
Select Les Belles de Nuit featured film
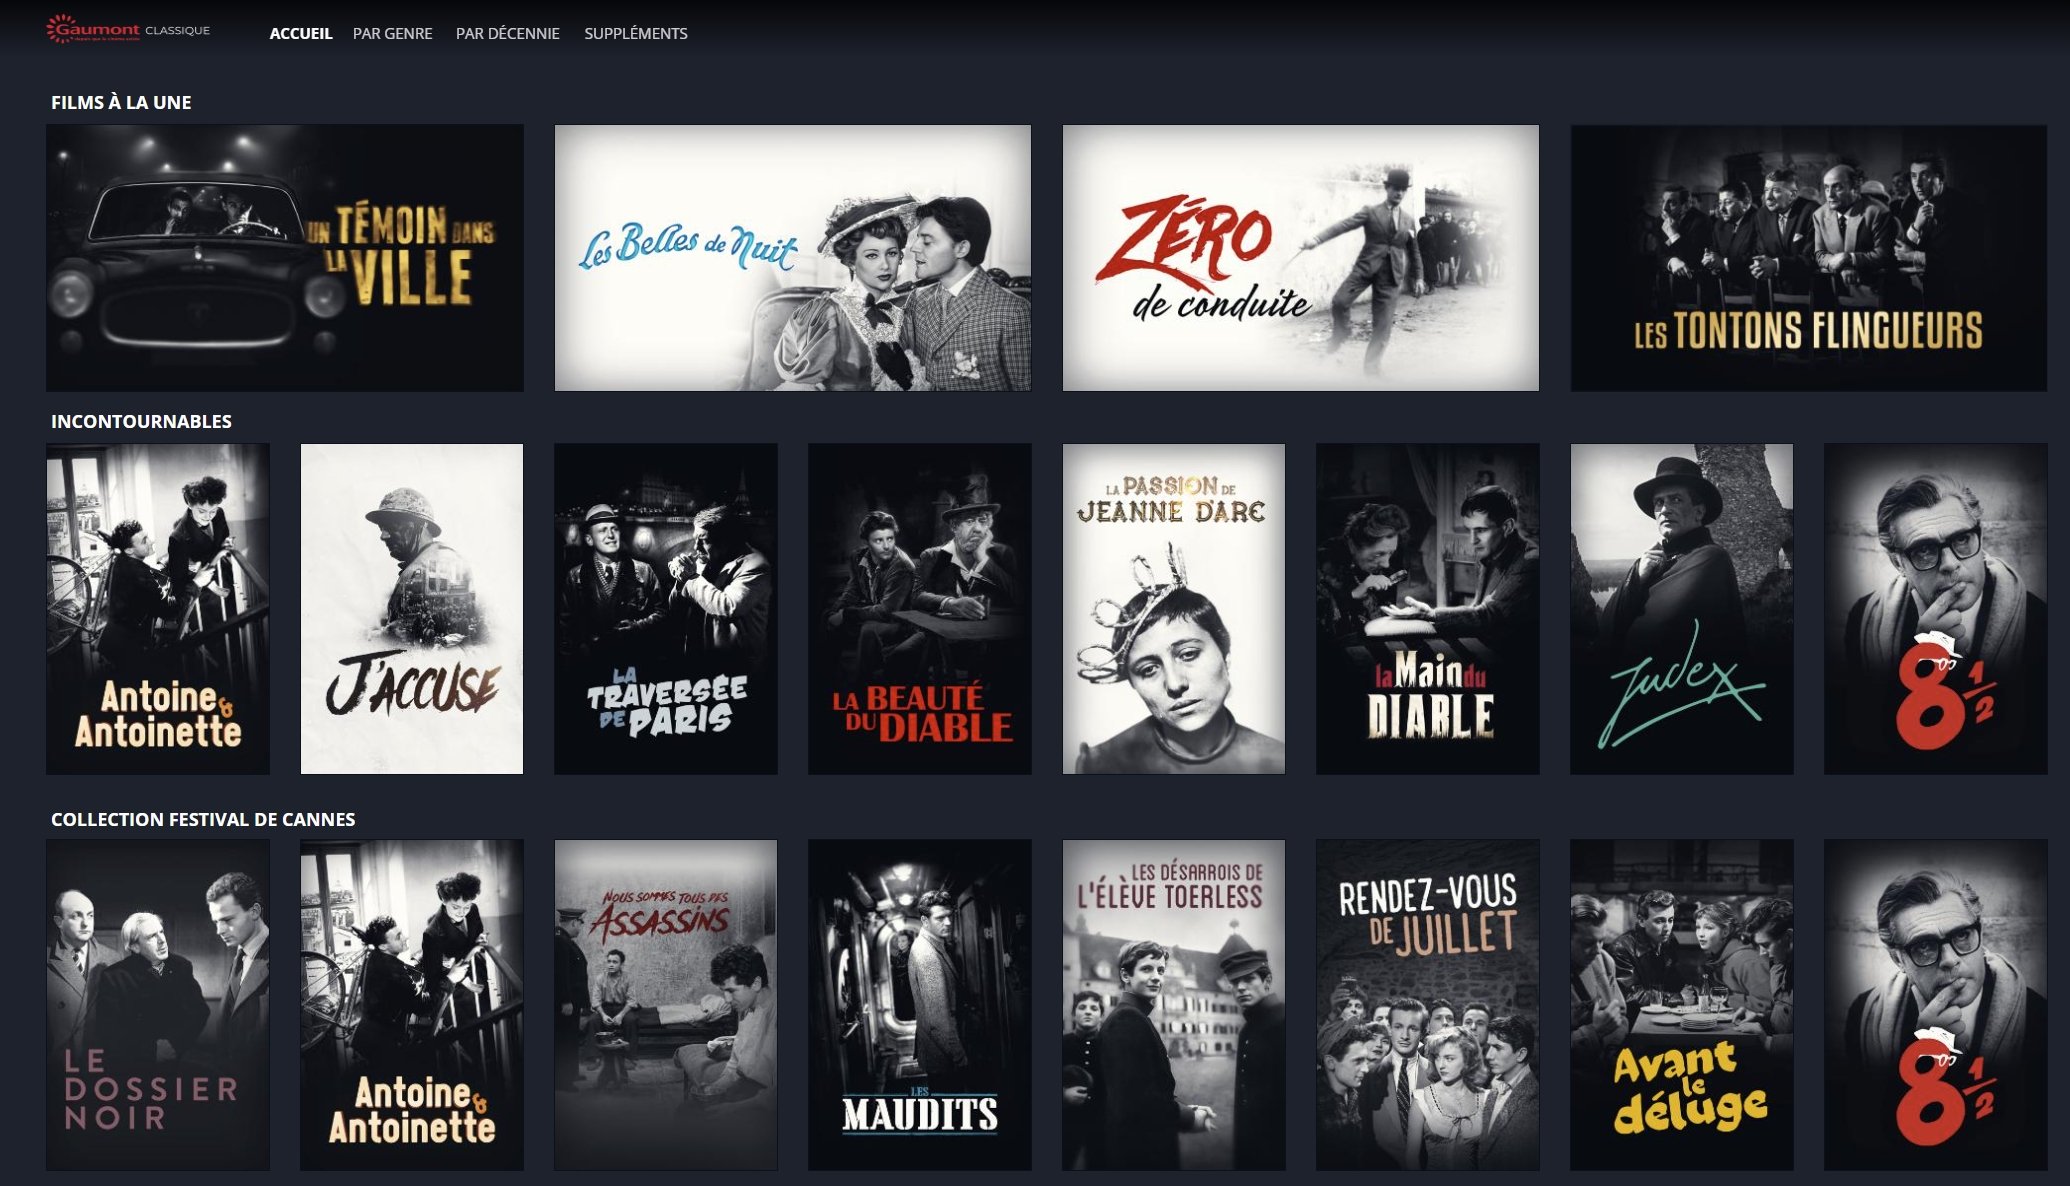792,257
